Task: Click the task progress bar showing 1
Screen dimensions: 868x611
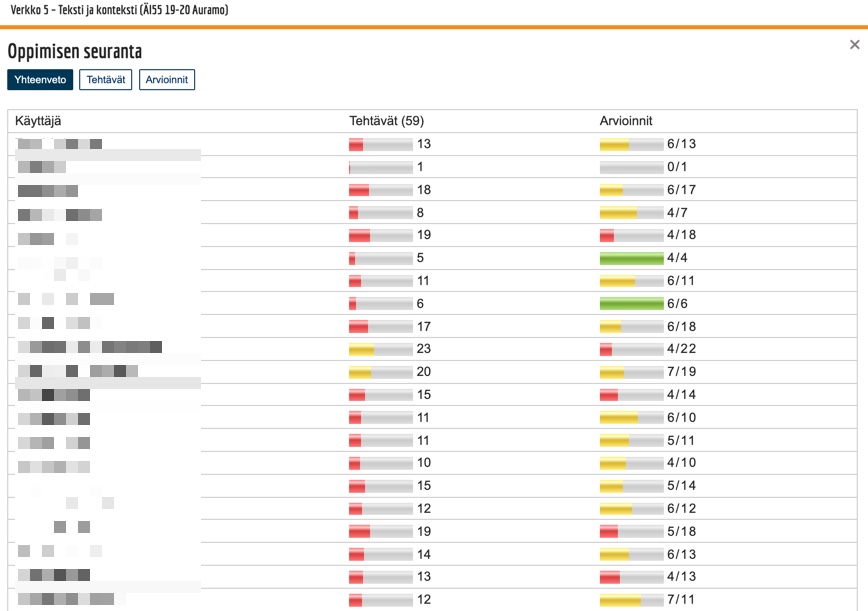Action: 380,167
